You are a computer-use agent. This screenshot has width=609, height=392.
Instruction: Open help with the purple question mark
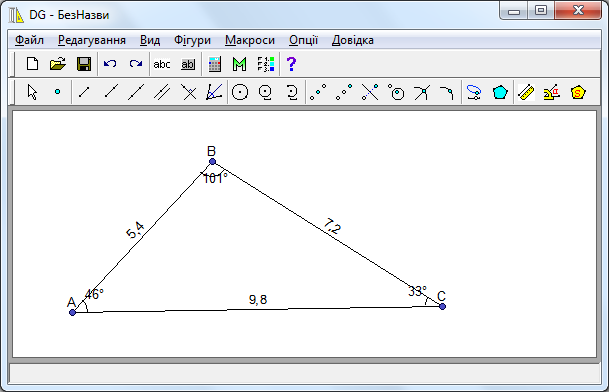[x=291, y=64]
